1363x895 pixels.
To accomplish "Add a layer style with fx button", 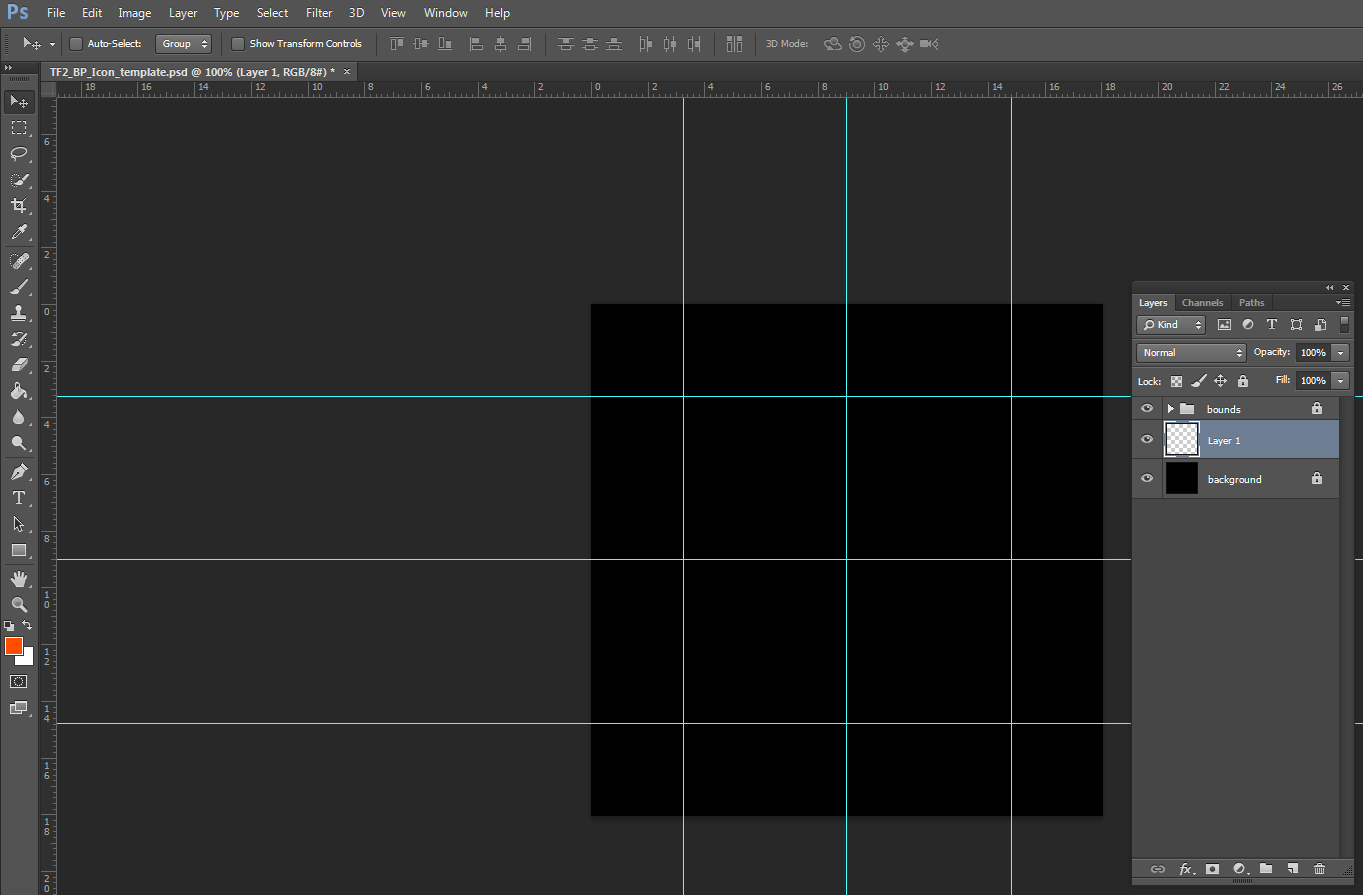I will click(x=1186, y=869).
